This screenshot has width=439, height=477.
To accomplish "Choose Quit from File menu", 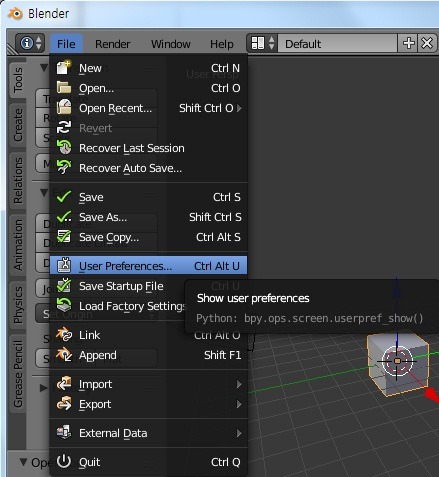I will (x=149, y=462).
